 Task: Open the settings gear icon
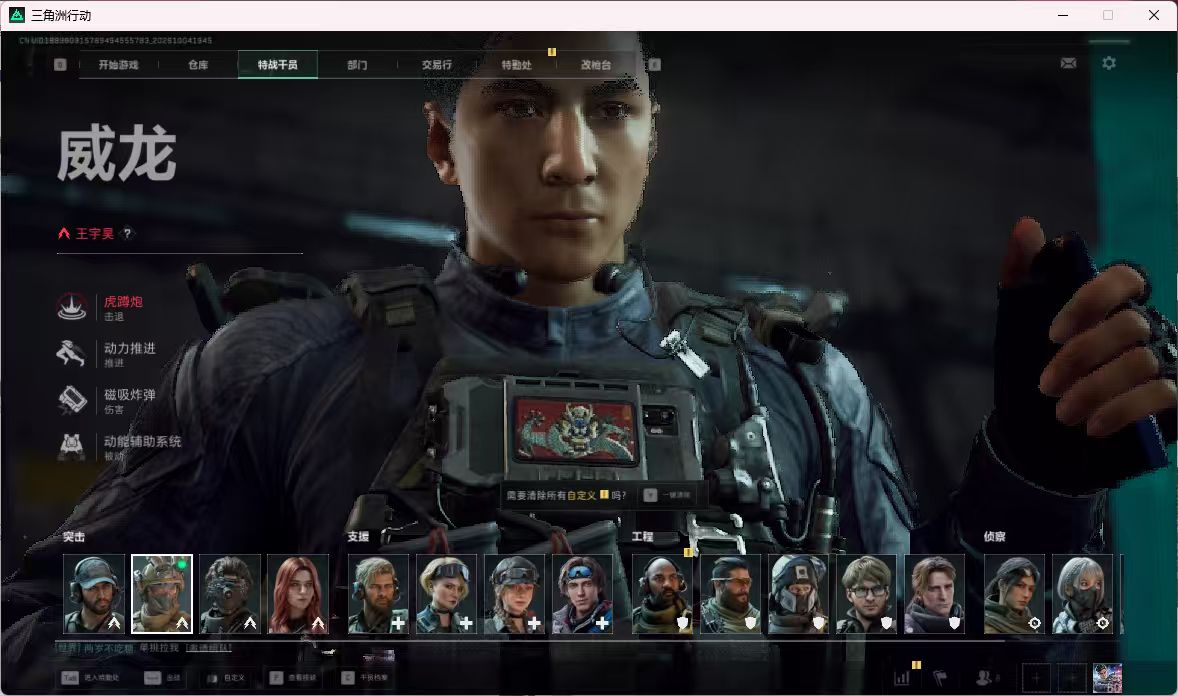tap(1109, 63)
